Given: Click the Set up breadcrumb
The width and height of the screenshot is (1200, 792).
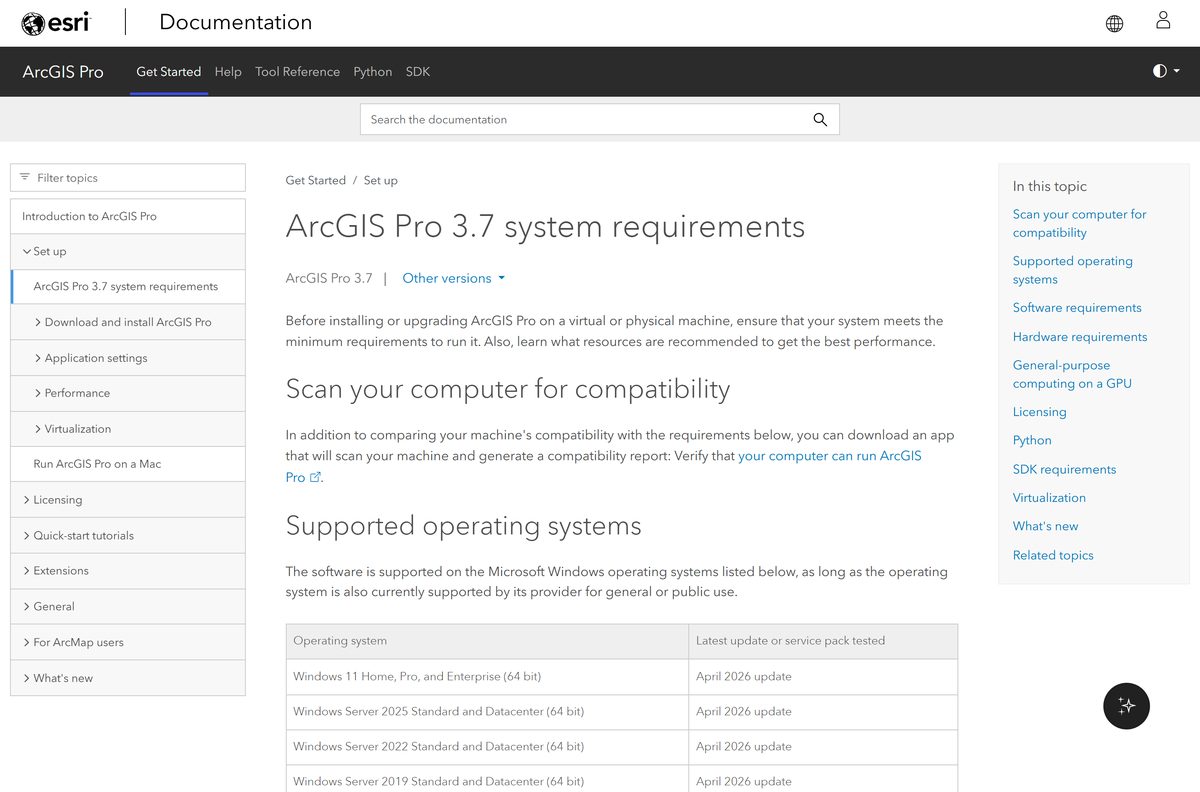Looking at the screenshot, I should click(x=380, y=180).
